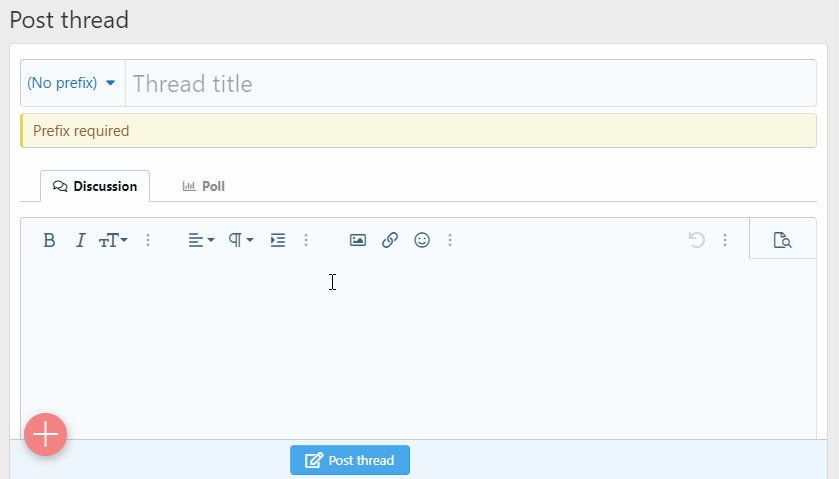Image resolution: width=839 pixels, height=479 pixels.
Task: Toggle italic text formatting
Action: point(80,240)
